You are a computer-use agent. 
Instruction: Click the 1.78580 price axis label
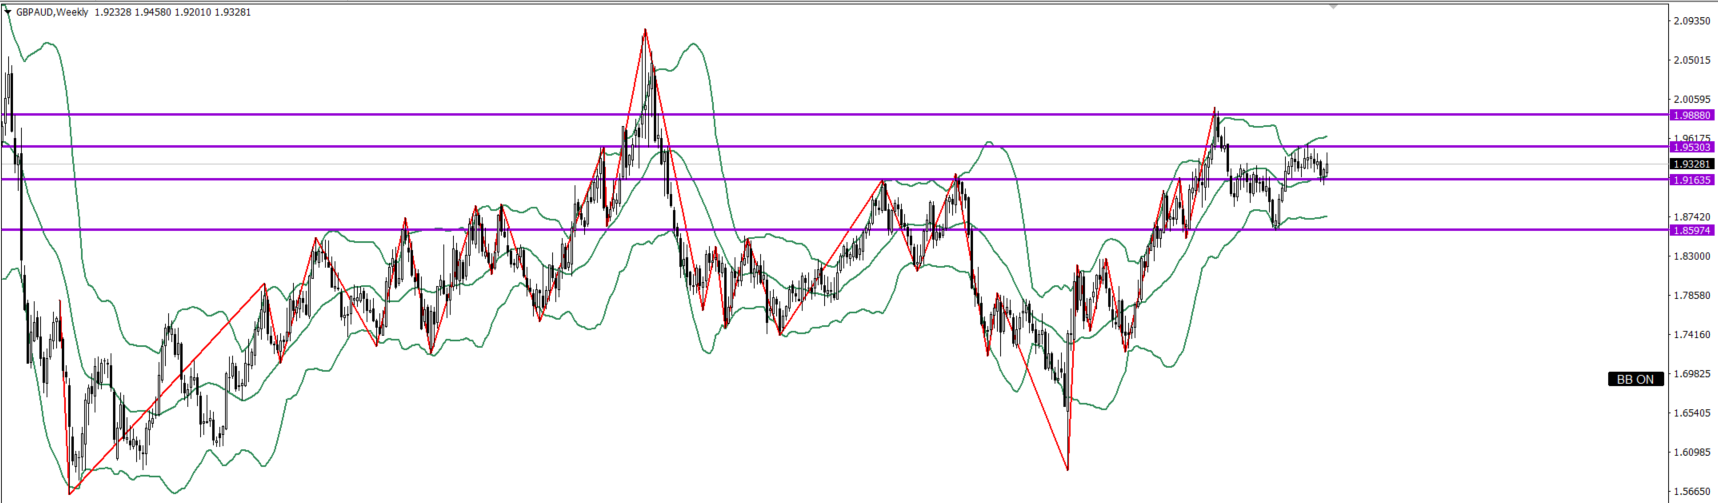pos(1692,295)
